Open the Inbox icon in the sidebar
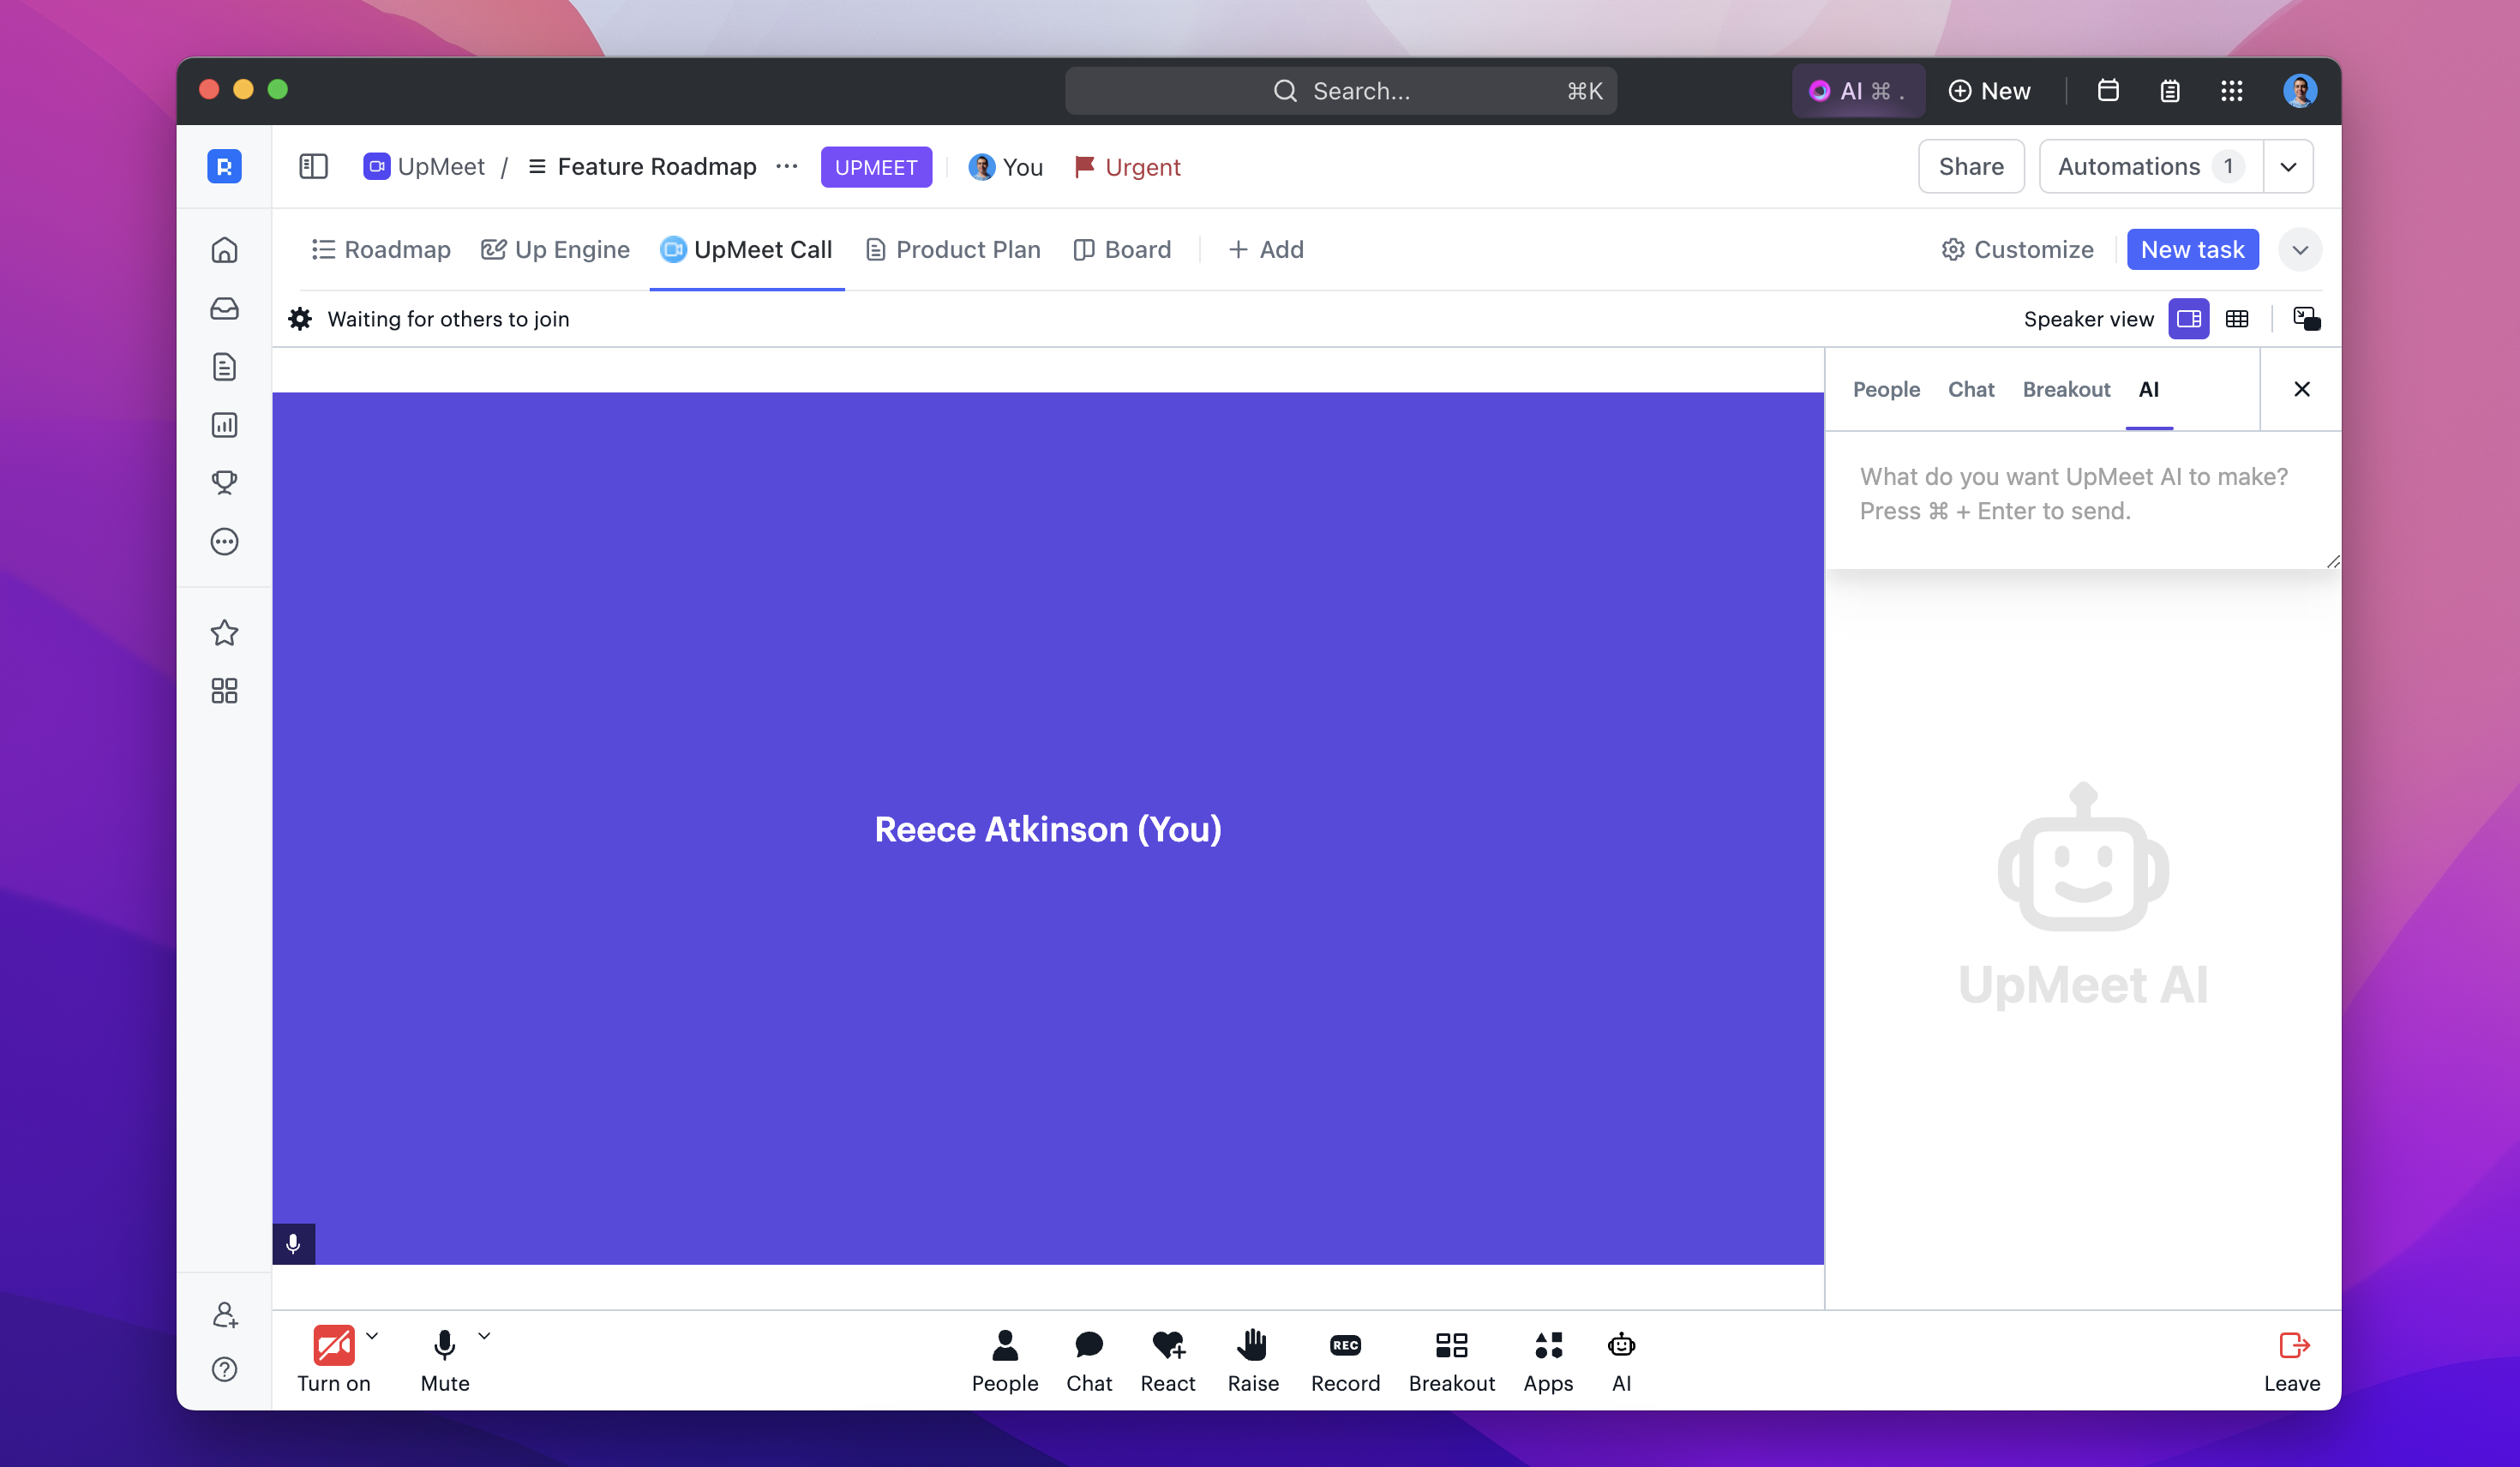Screen dimensions: 2520x1467 click(x=224, y=308)
